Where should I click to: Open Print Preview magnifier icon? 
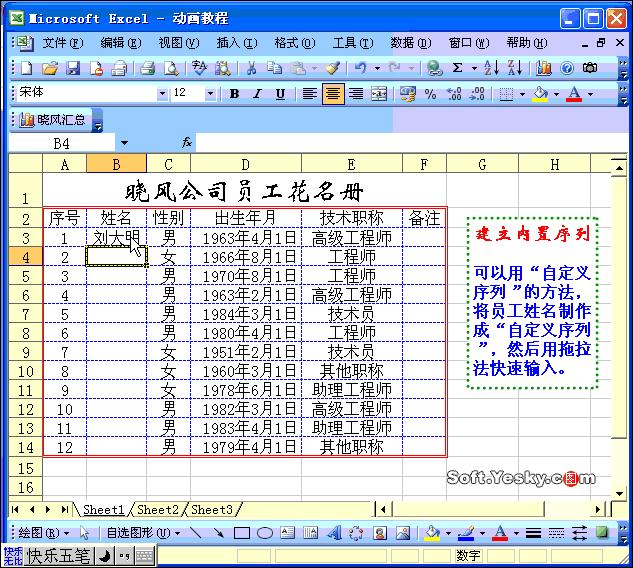(171, 68)
